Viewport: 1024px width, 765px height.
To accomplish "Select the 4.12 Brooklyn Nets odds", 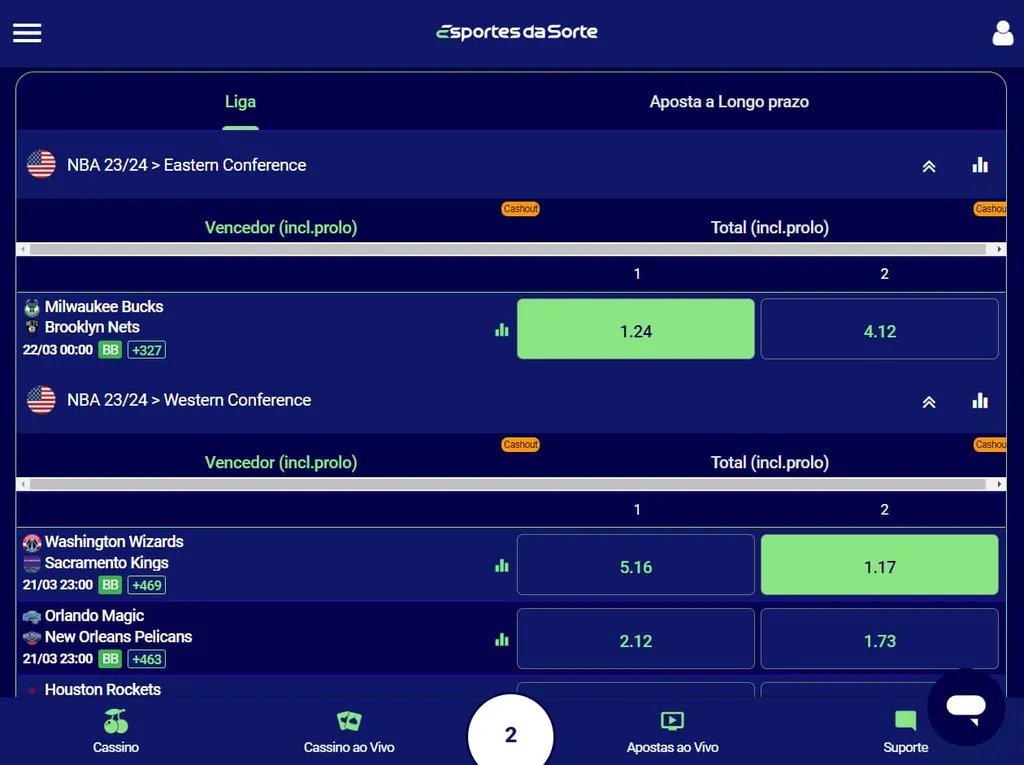I will [879, 329].
